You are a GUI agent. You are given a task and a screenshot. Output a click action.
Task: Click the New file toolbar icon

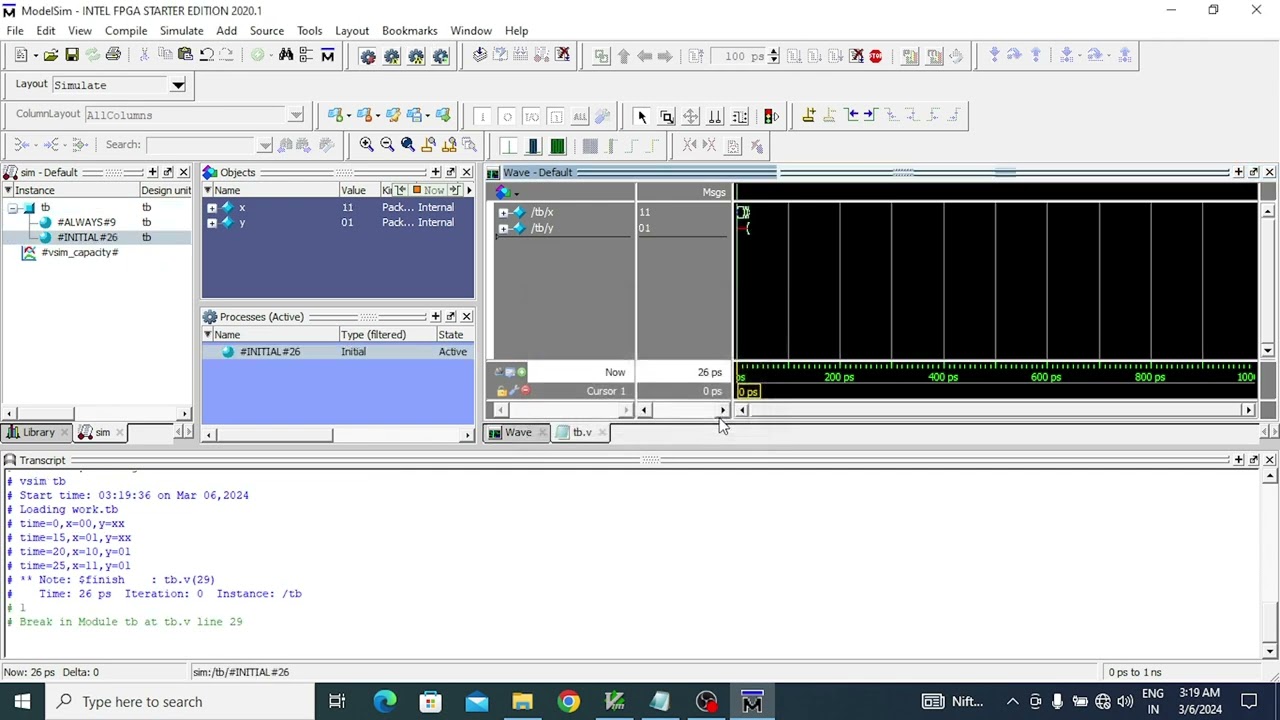[21, 56]
